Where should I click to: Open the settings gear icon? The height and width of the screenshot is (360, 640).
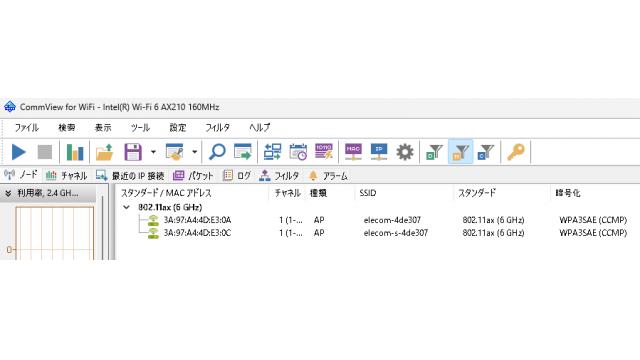pos(405,152)
